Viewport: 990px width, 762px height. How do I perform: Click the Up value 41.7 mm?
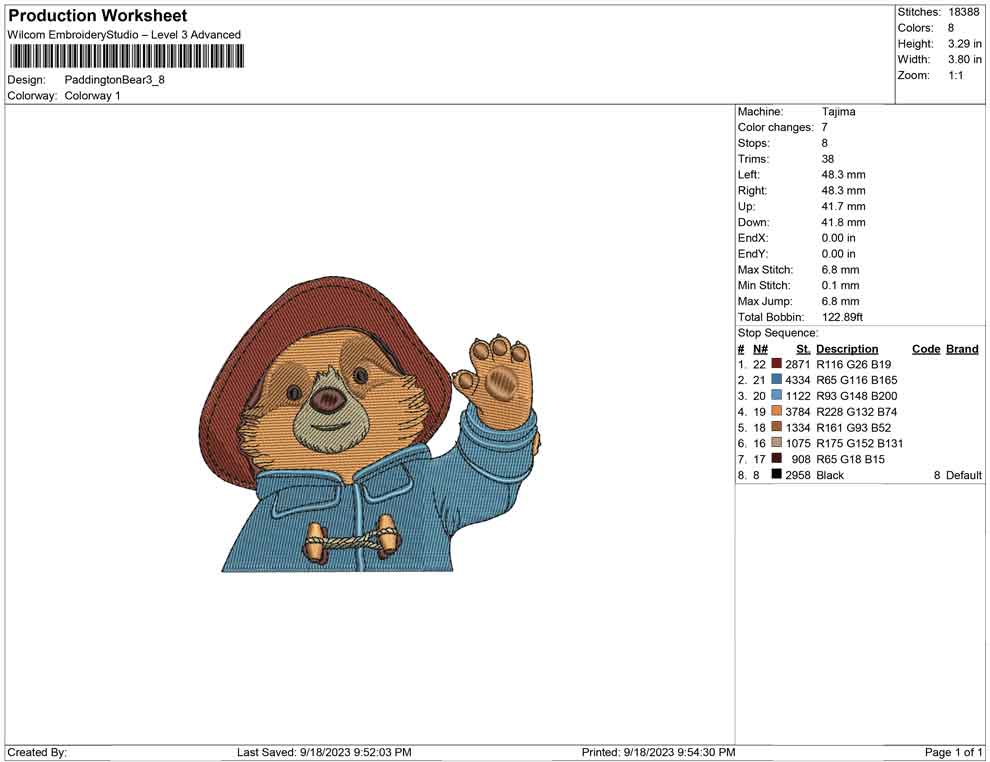[x=844, y=206]
